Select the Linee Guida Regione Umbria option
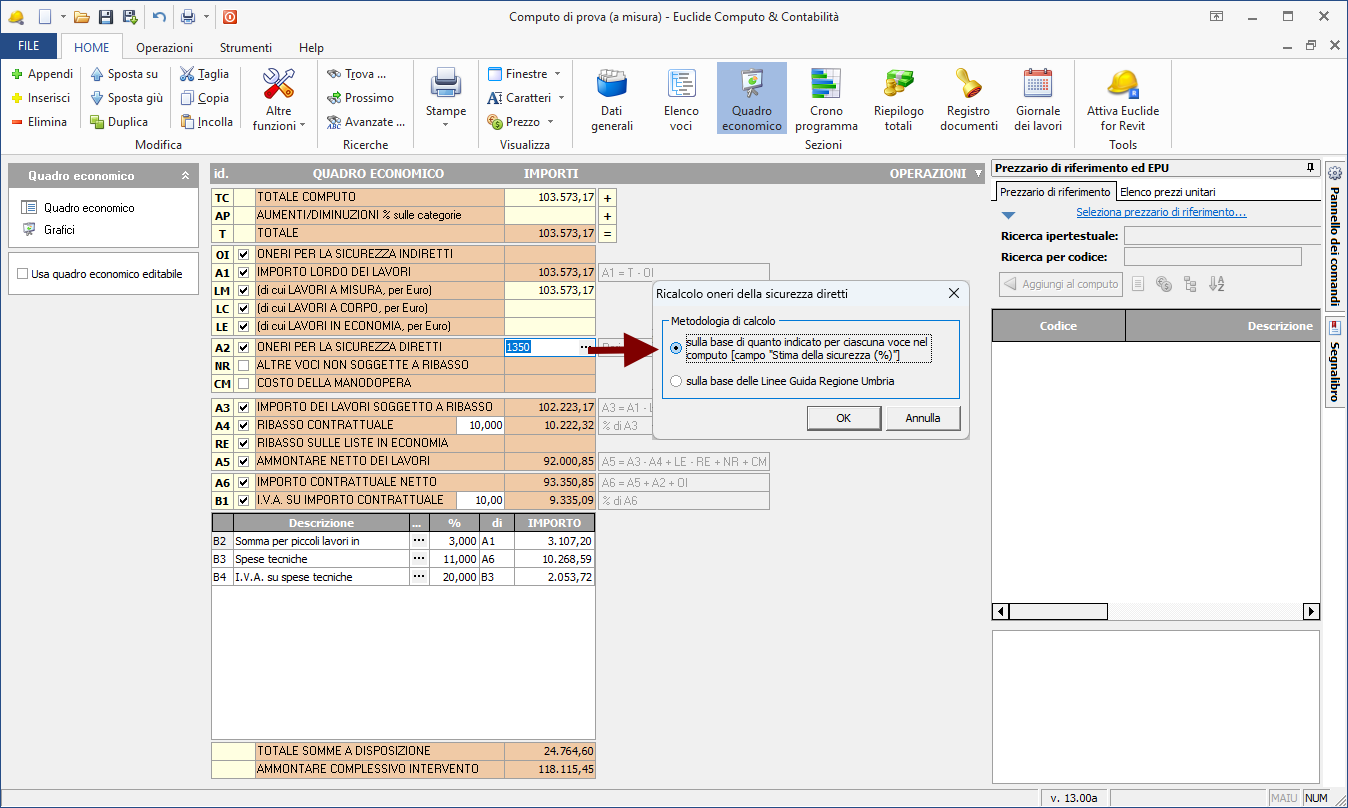 pyautogui.click(x=677, y=381)
